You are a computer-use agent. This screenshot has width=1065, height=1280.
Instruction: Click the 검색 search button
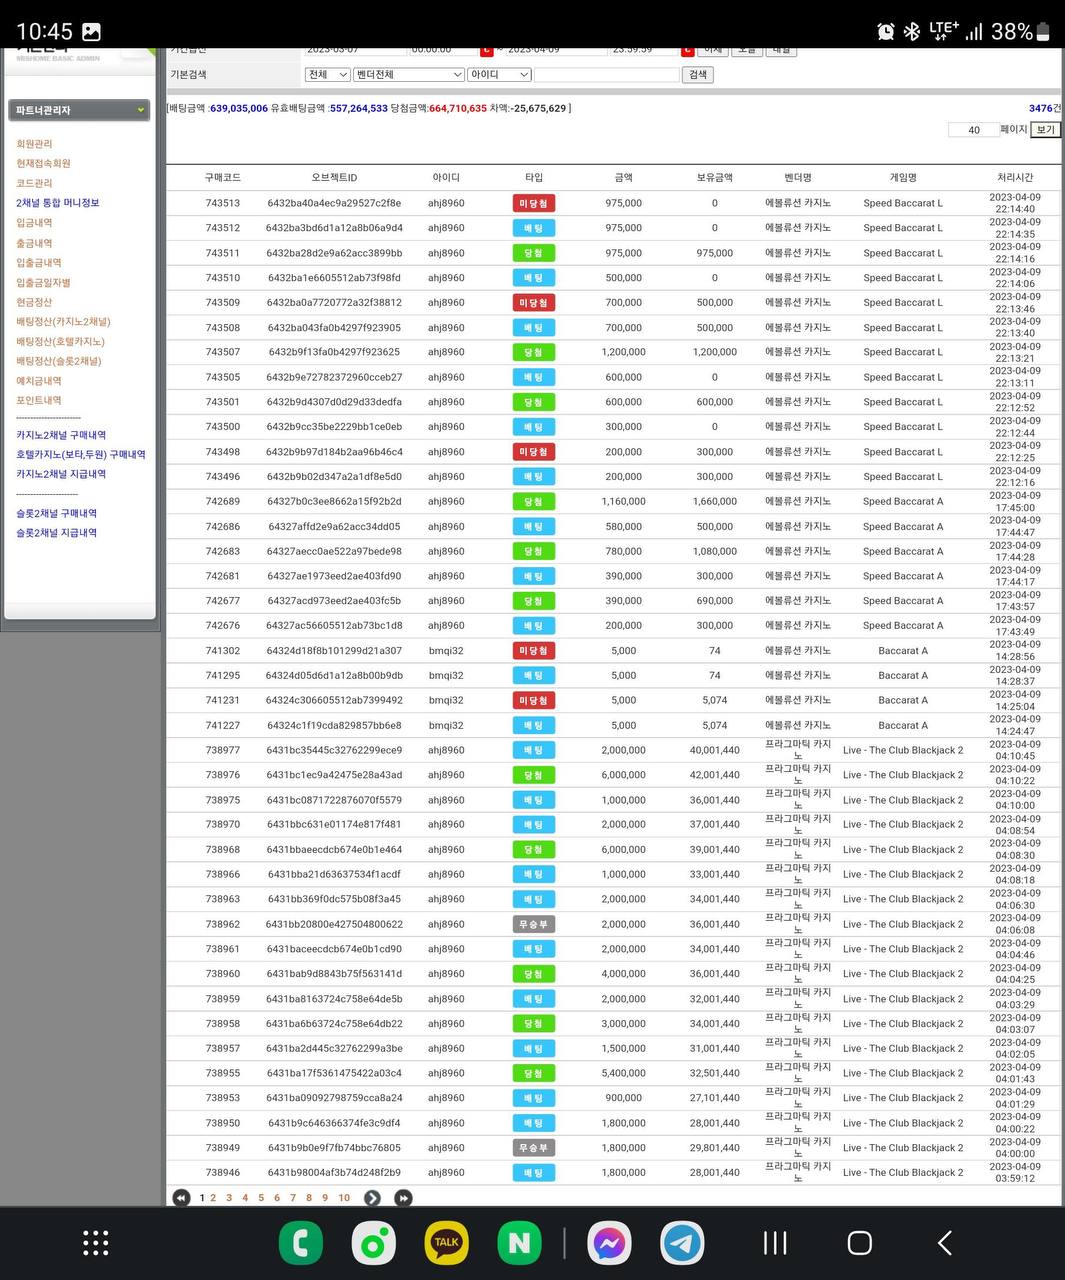[x=698, y=75]
